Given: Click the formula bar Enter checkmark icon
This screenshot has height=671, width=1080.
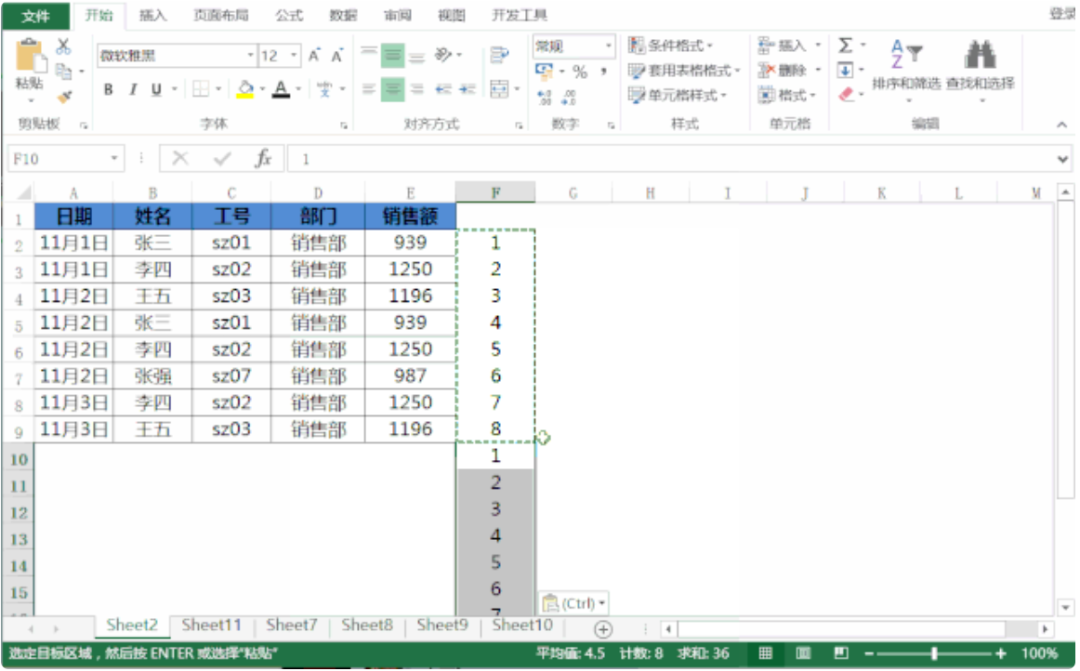Looking at the screenshot, I should point(222,158).
